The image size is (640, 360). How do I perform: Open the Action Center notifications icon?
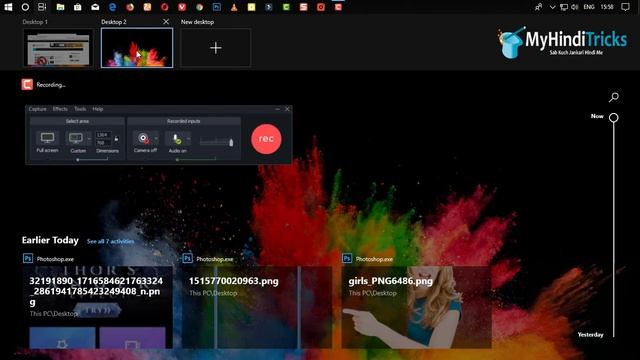coord(625,7)
